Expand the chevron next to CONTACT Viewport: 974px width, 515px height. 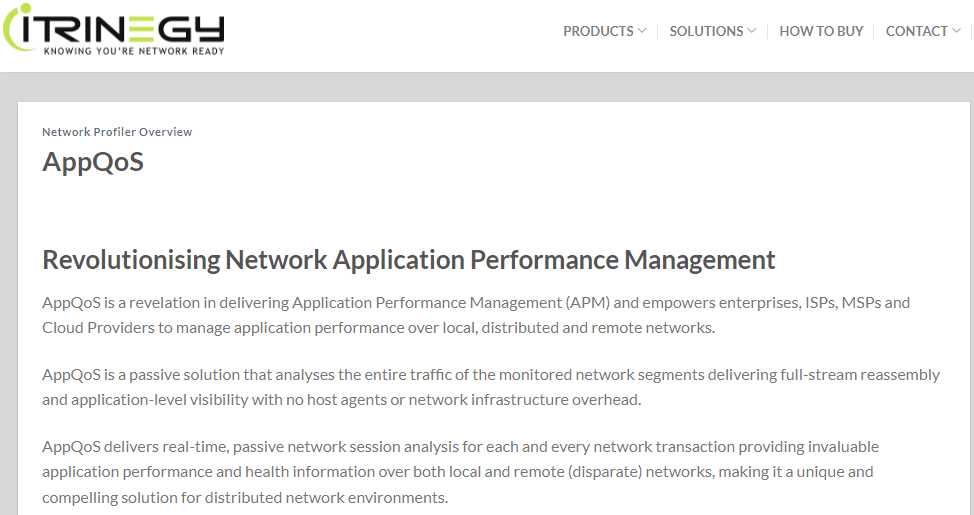point(957,30)
